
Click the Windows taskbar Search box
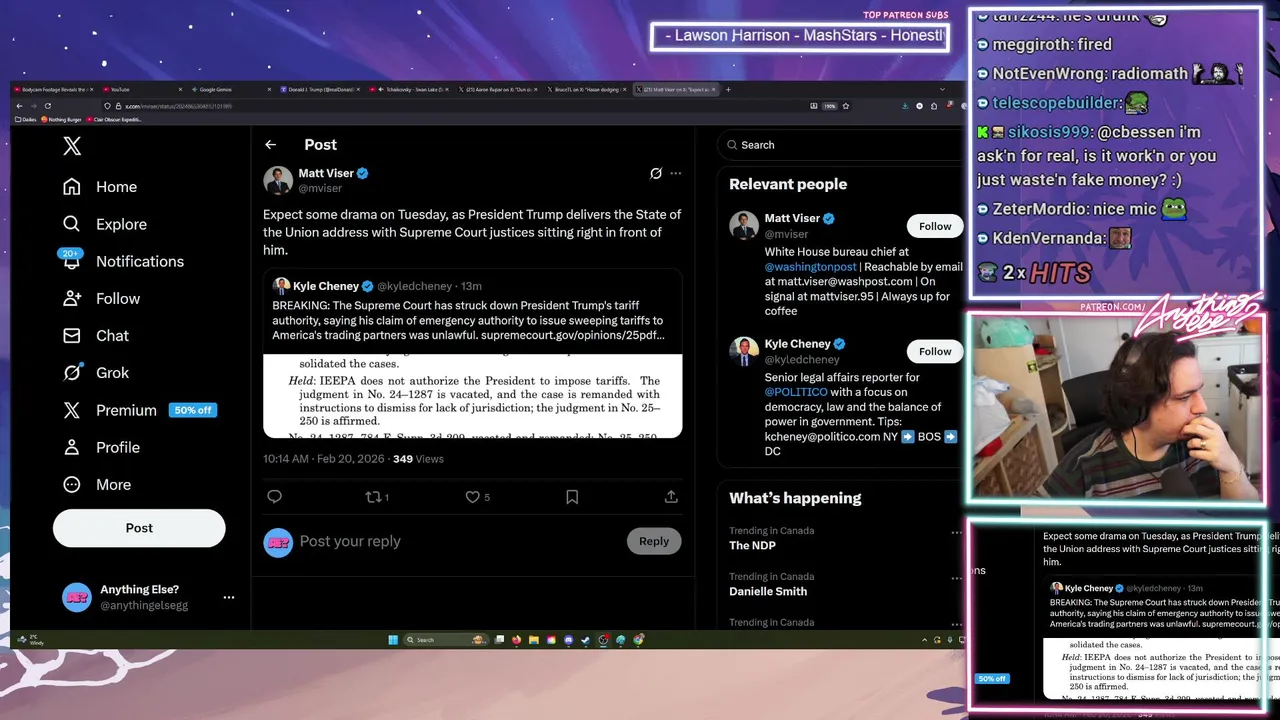pyautogui.click(x=446, y=640)
